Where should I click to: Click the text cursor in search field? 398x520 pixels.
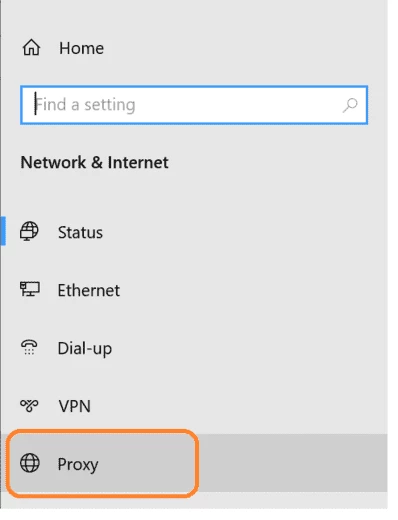pyautogui.click(x=35, y=104)
